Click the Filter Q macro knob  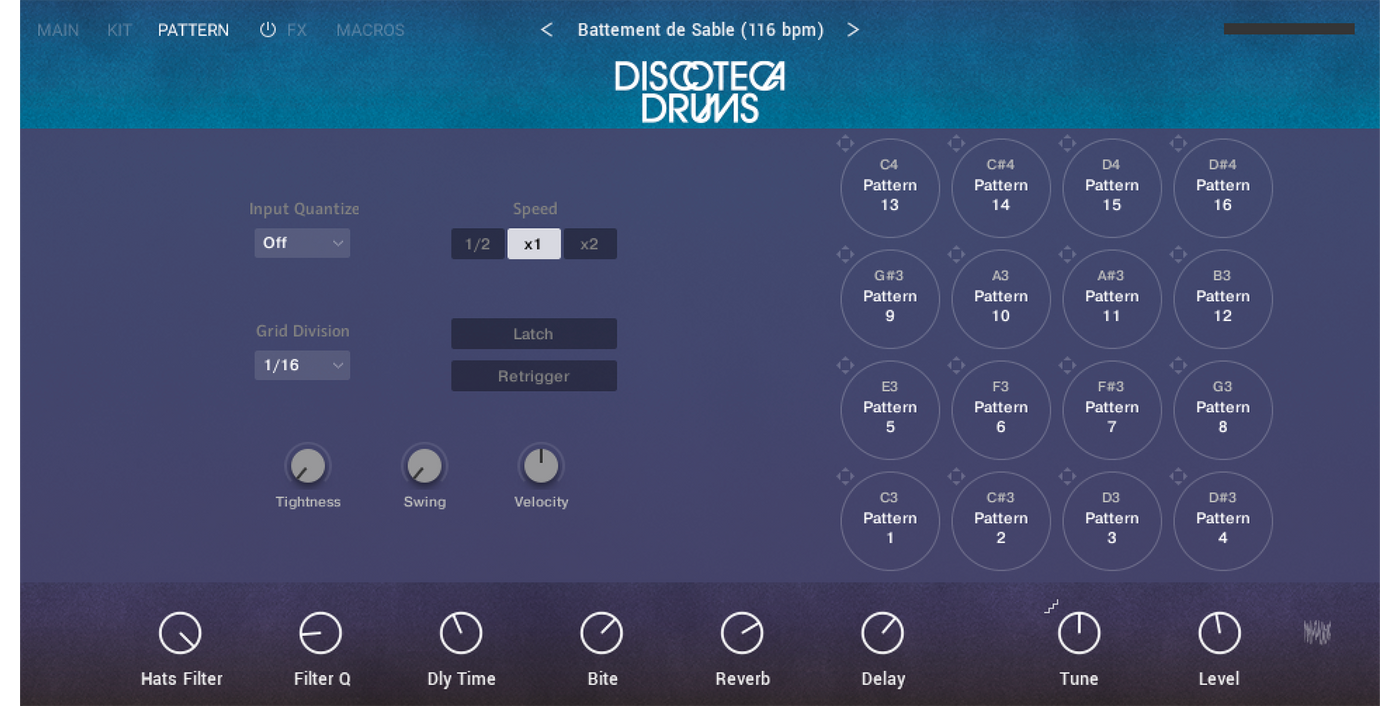321,633
